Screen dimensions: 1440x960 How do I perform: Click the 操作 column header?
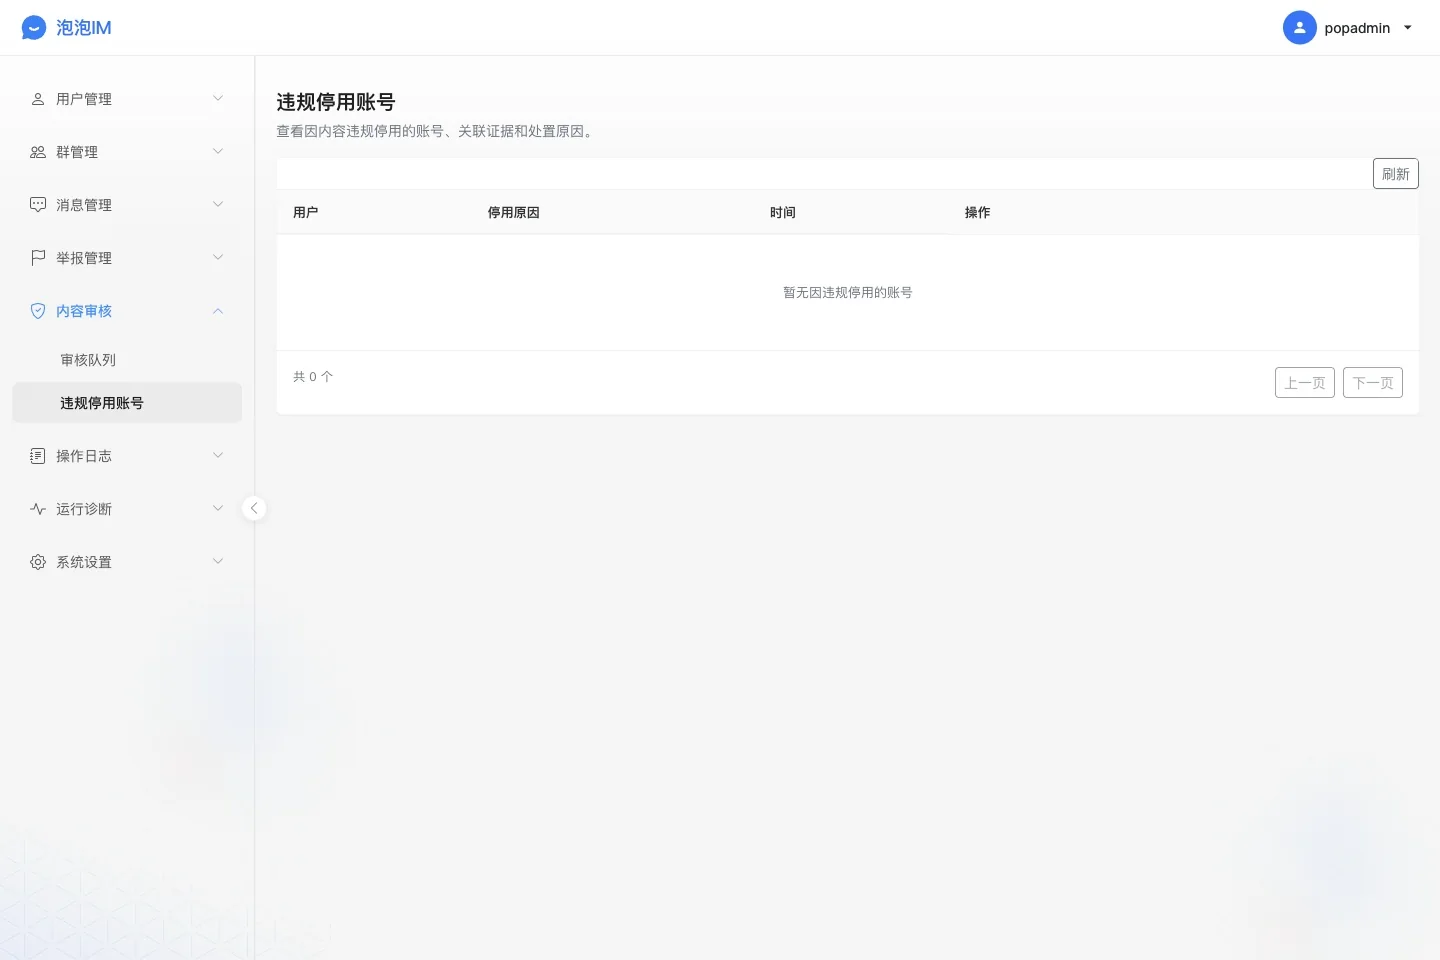click(978, 212)
